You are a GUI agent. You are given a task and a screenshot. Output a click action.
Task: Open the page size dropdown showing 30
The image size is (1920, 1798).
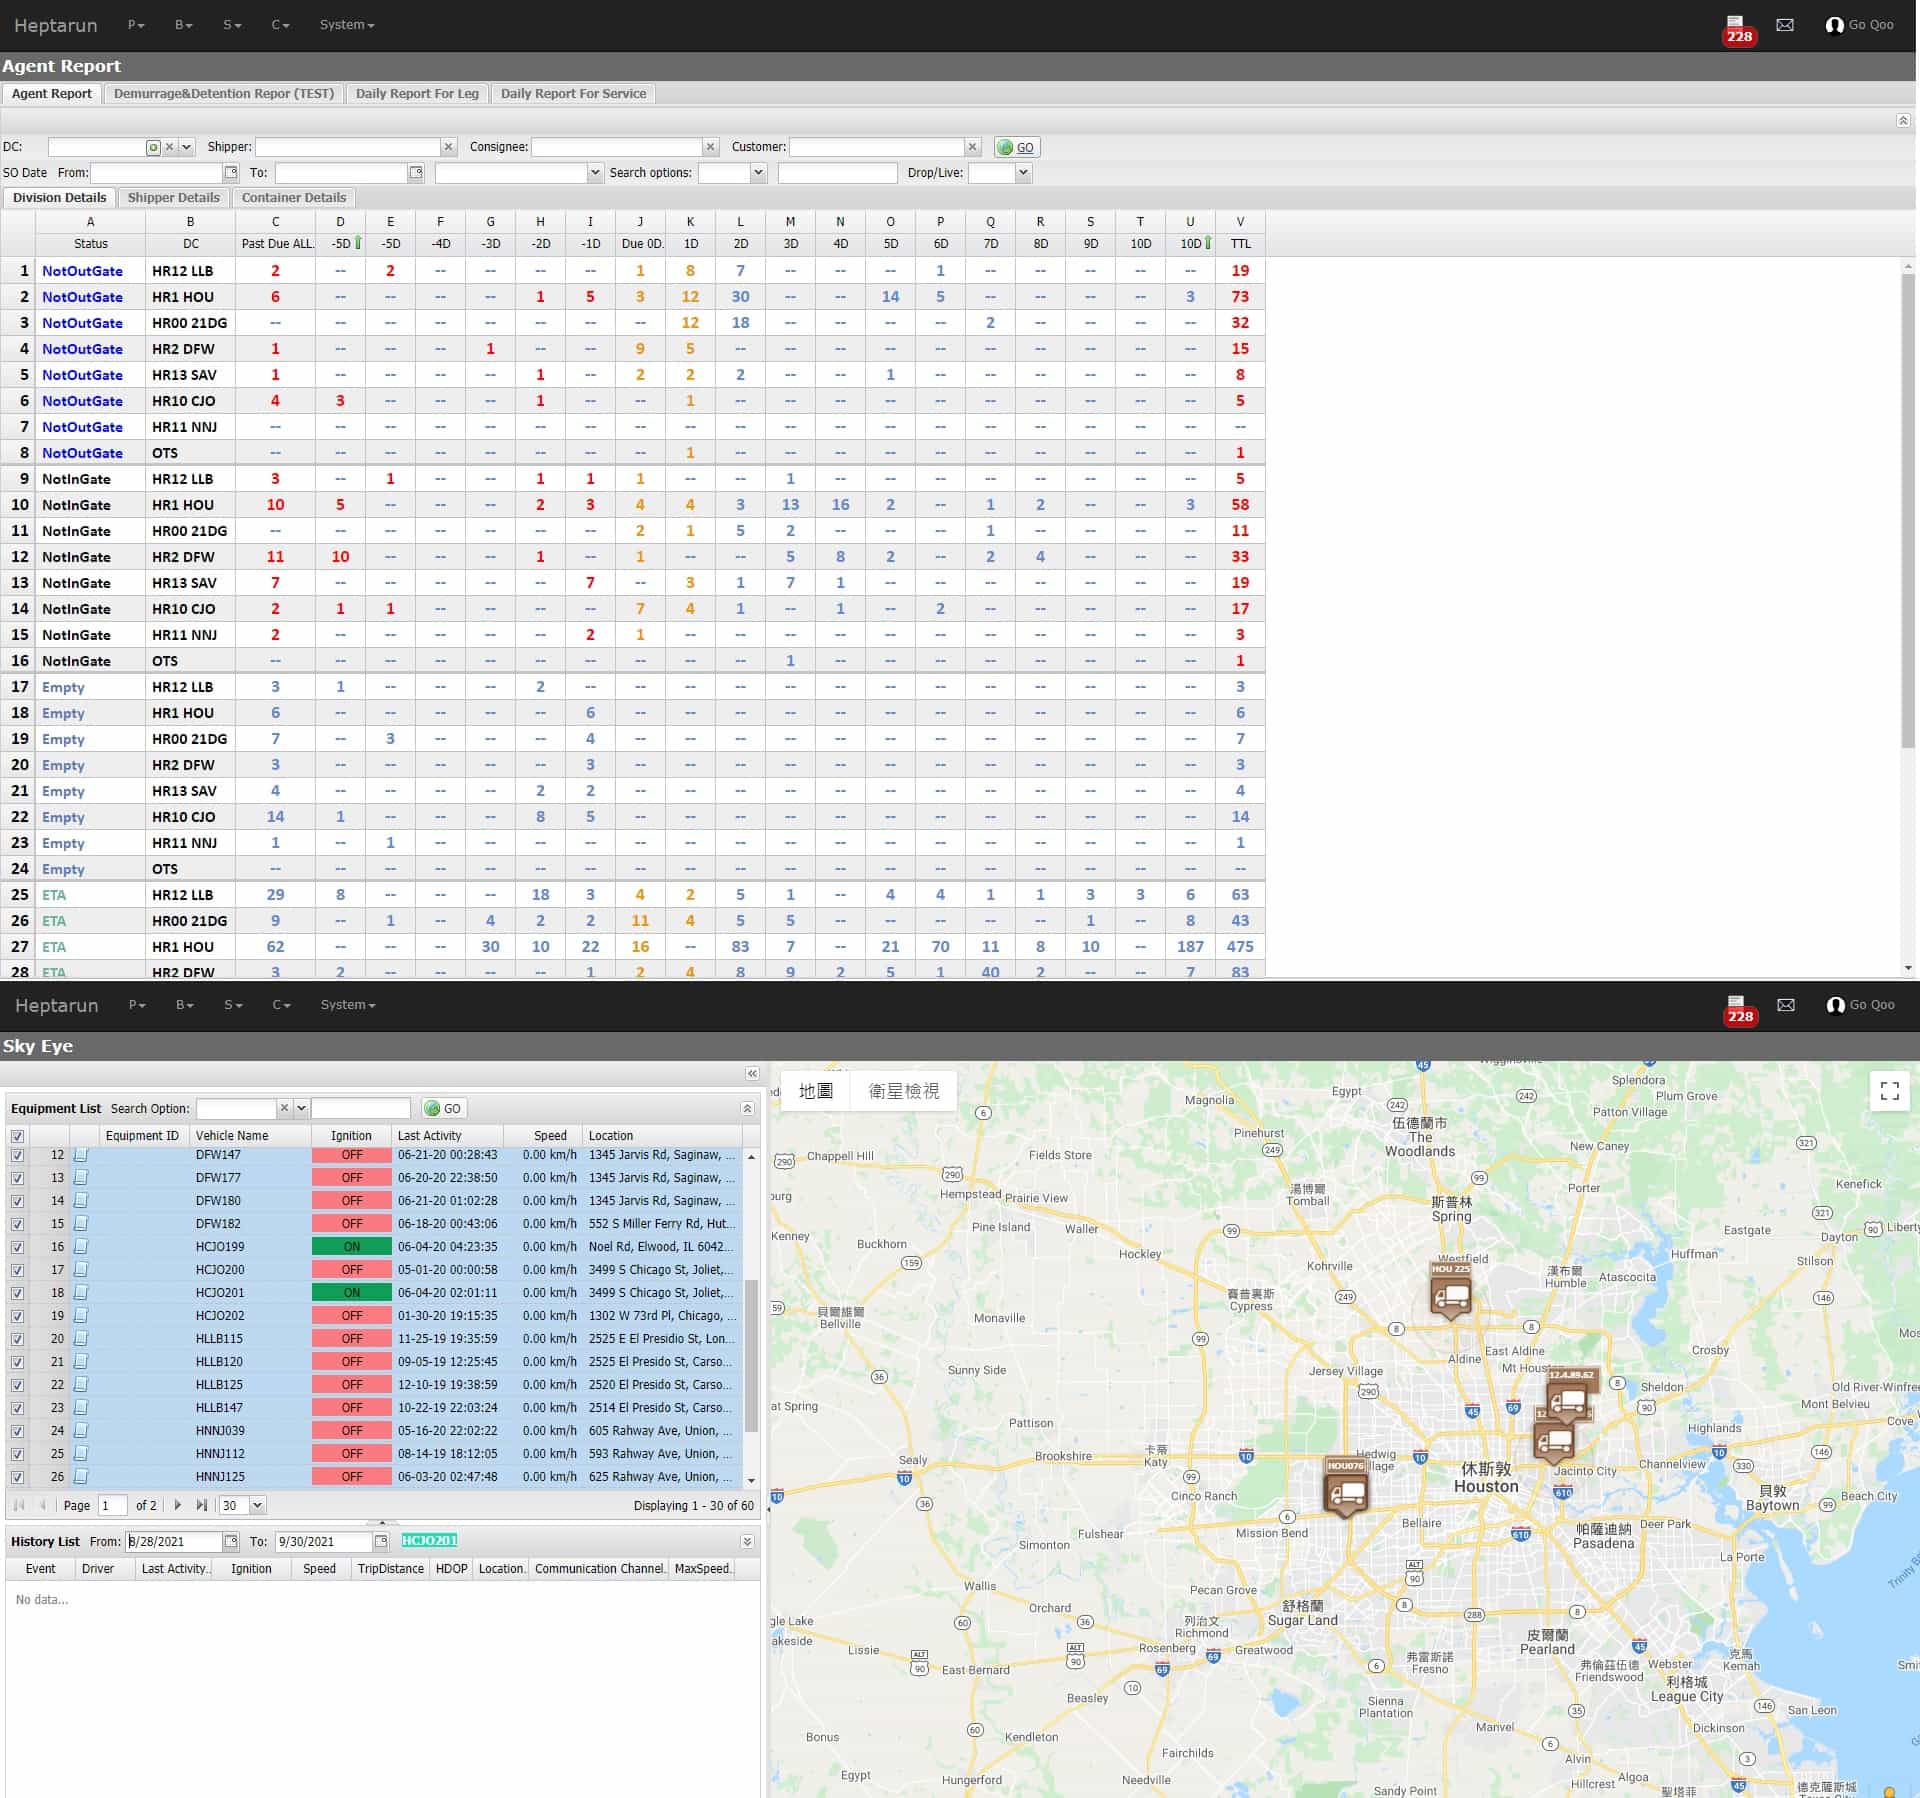[x=257, y=1505]
